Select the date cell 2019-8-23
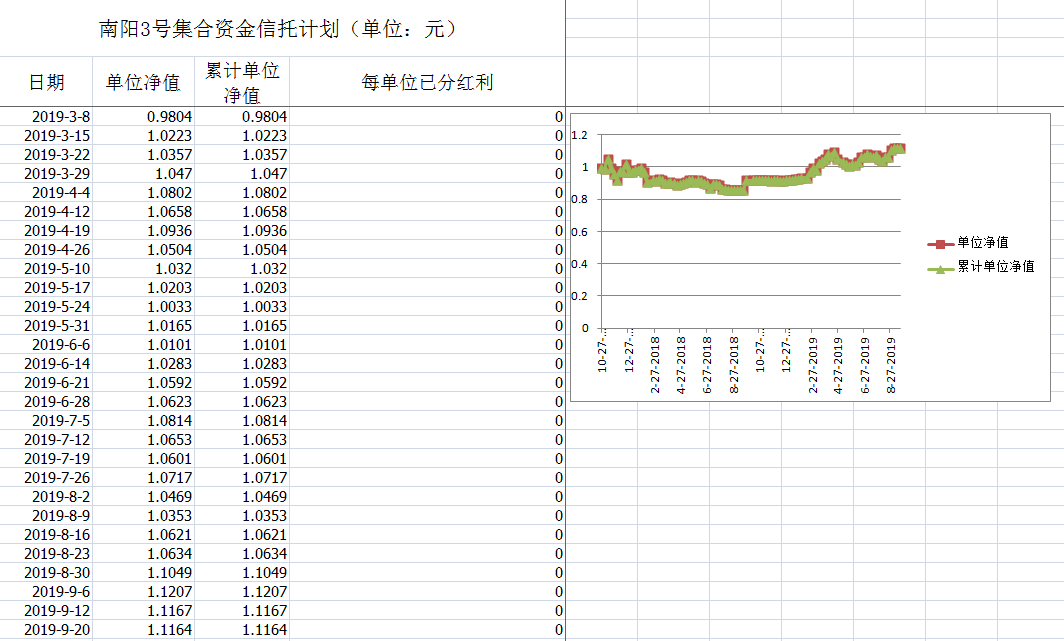 pos(46,553)
